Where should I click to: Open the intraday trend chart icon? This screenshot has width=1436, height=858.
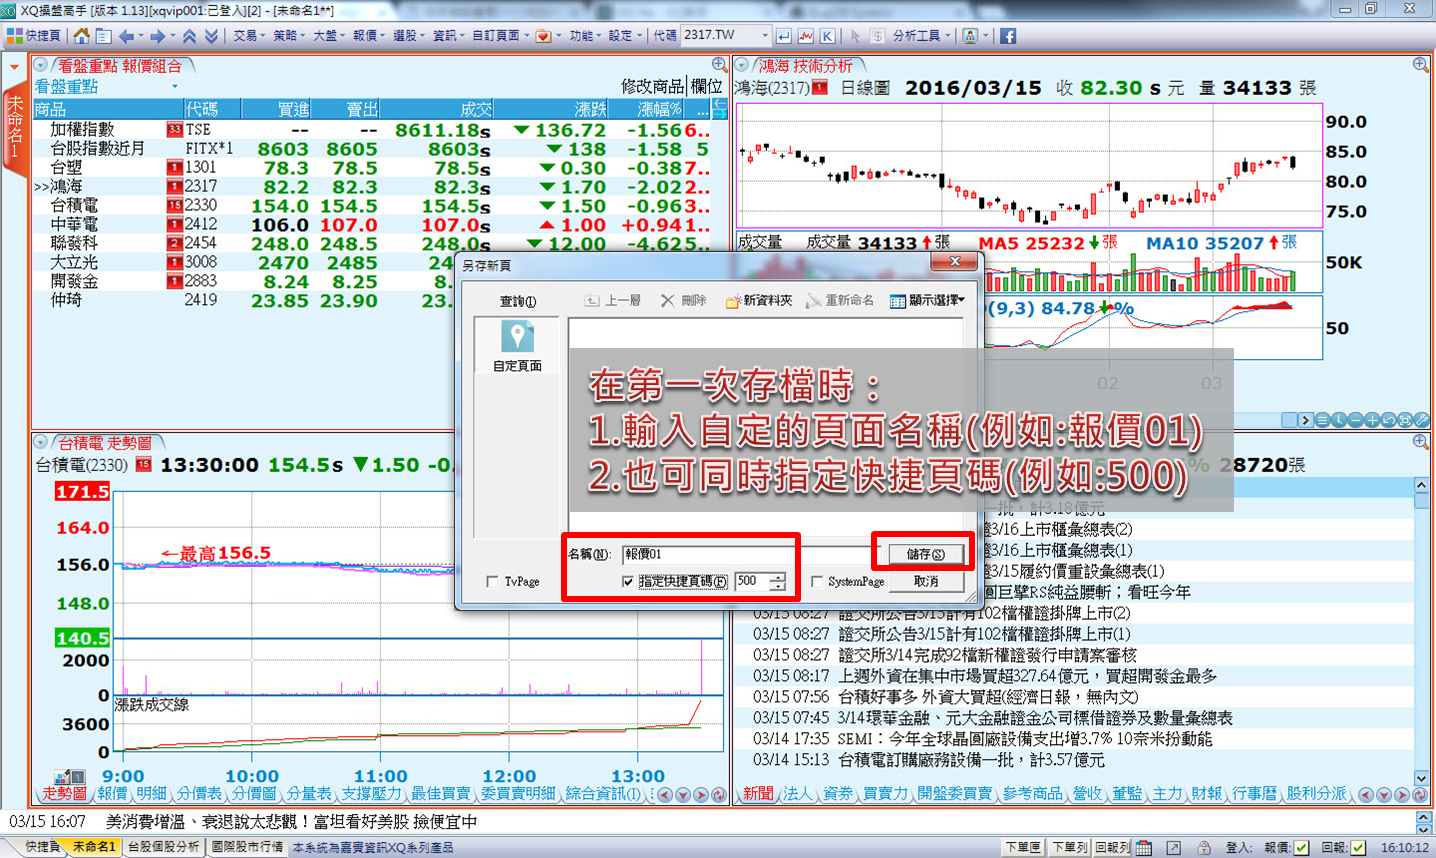pos(806,36)
